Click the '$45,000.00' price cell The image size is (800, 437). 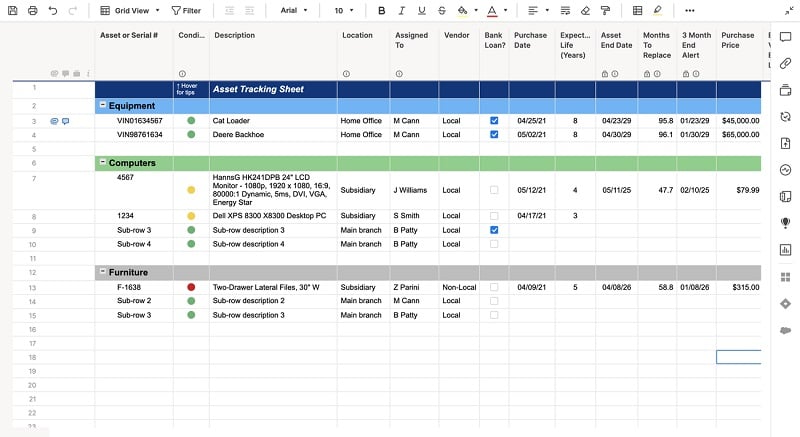click(x=740, y=121)
